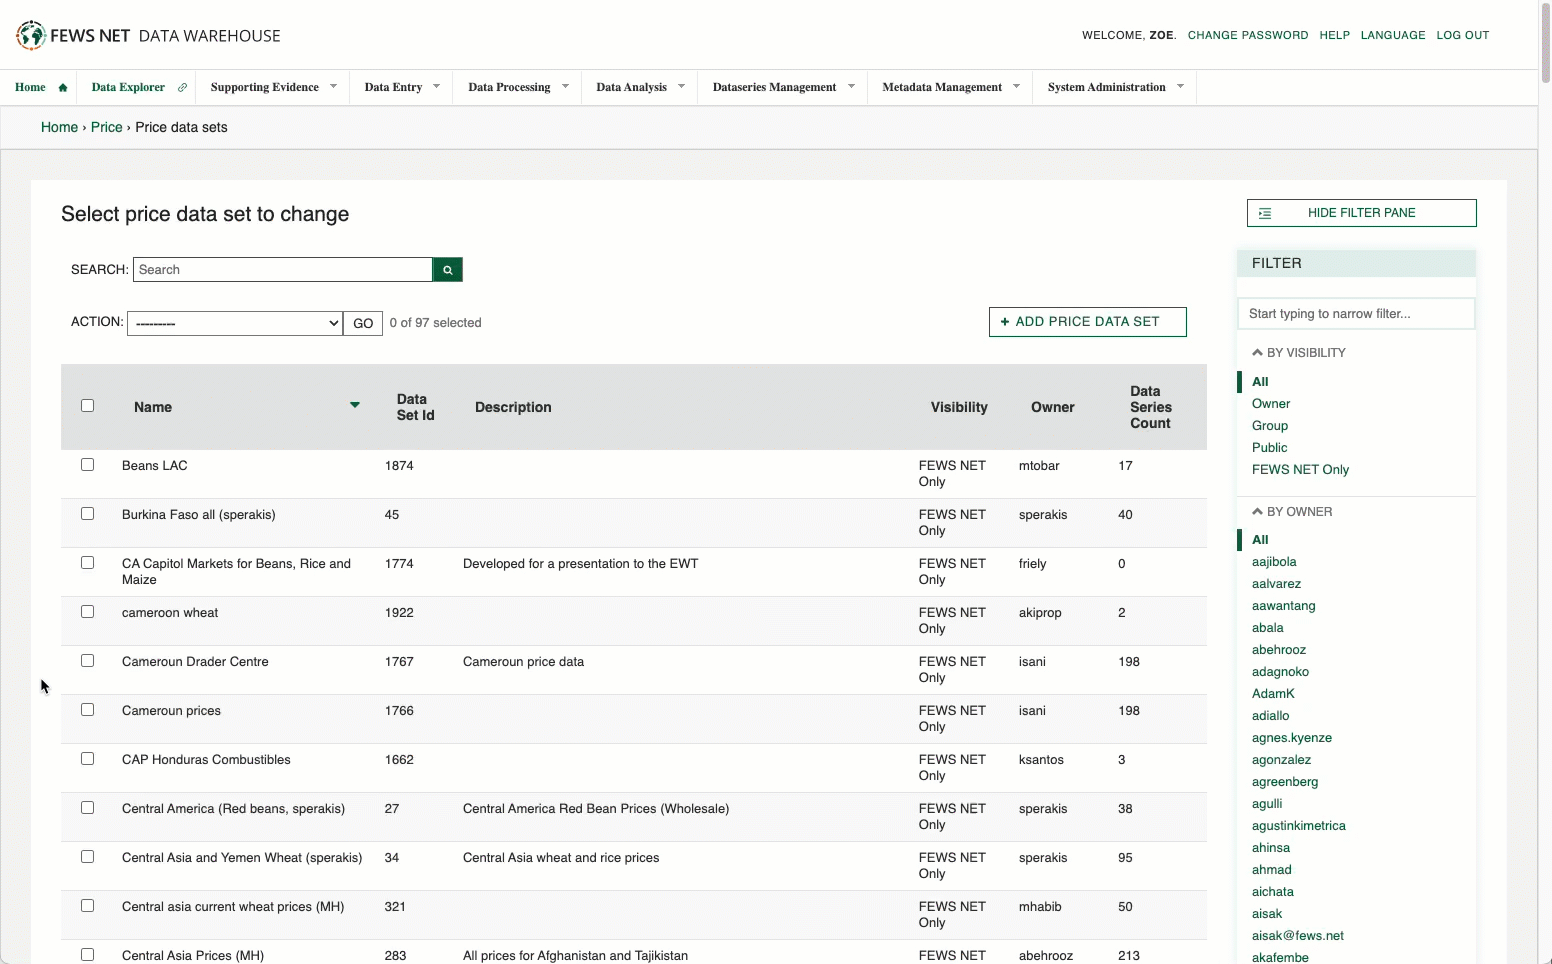Toggle the select-all checkbox in table header
Viewport: 1552px width, 964px height.
pyautogui.click(x=88, y=406)
